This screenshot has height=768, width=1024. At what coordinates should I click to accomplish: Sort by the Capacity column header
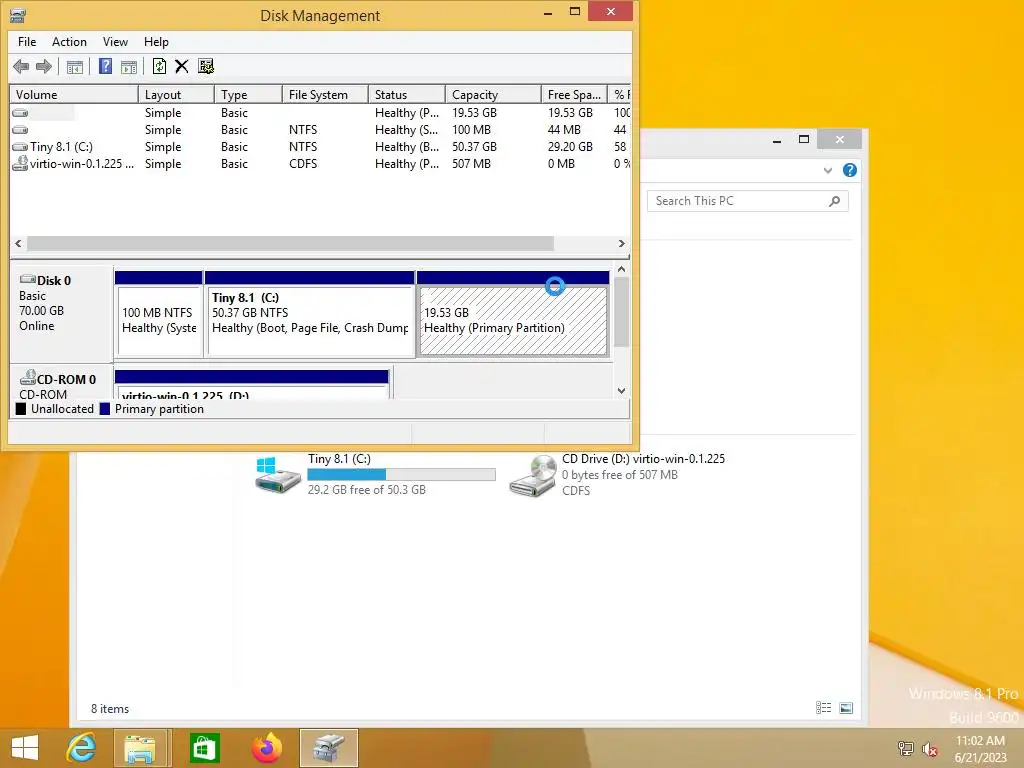[x=493, y=95]
